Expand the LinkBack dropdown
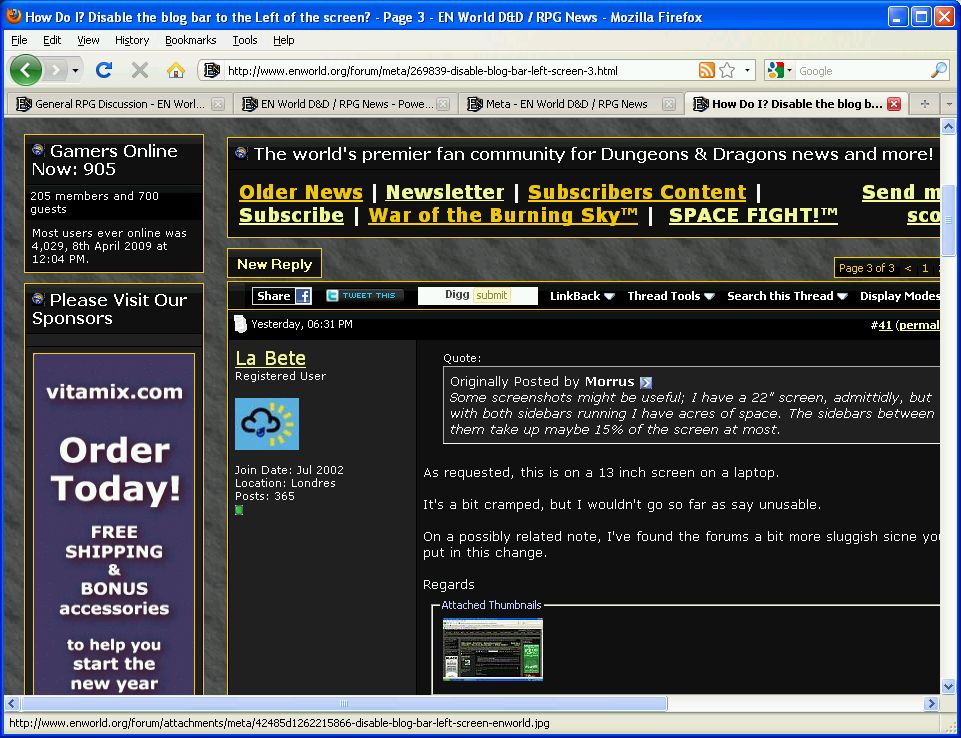961x738 pixels. [x=581, y=296]
